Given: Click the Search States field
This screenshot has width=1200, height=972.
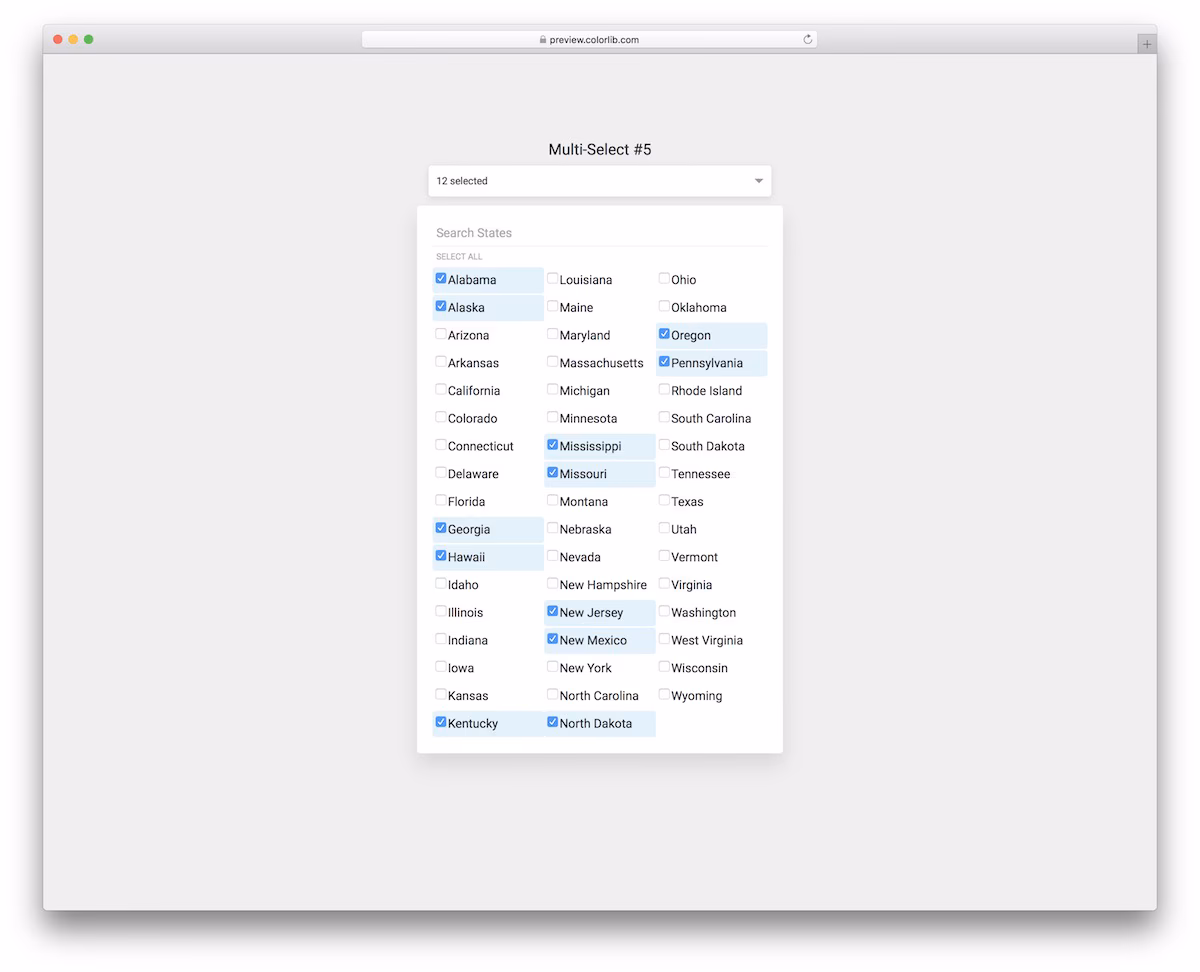Looking at the screenshot, I should [600, 233].
